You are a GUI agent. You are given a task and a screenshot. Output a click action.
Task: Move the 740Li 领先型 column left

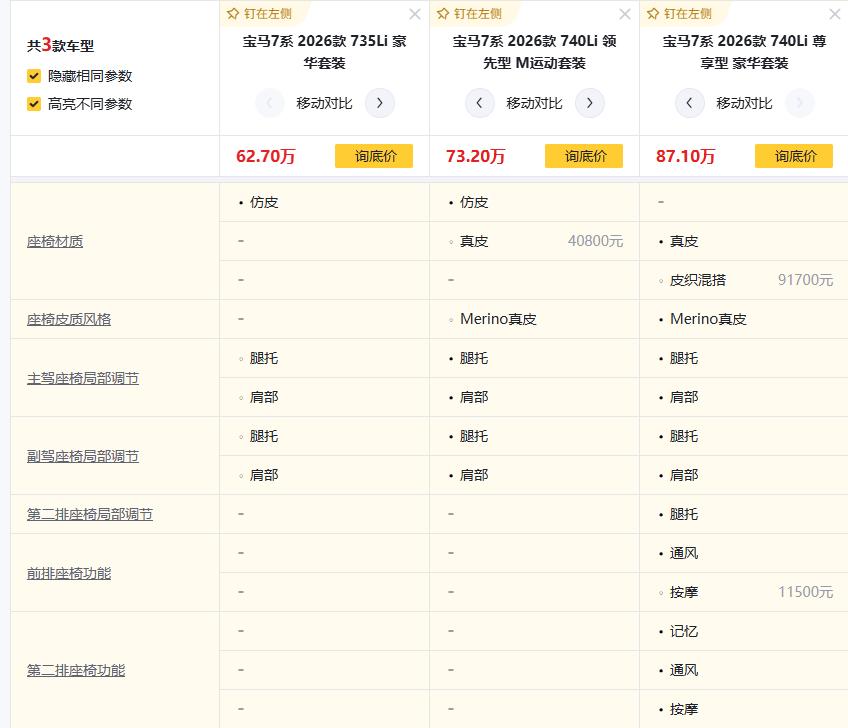479,103
